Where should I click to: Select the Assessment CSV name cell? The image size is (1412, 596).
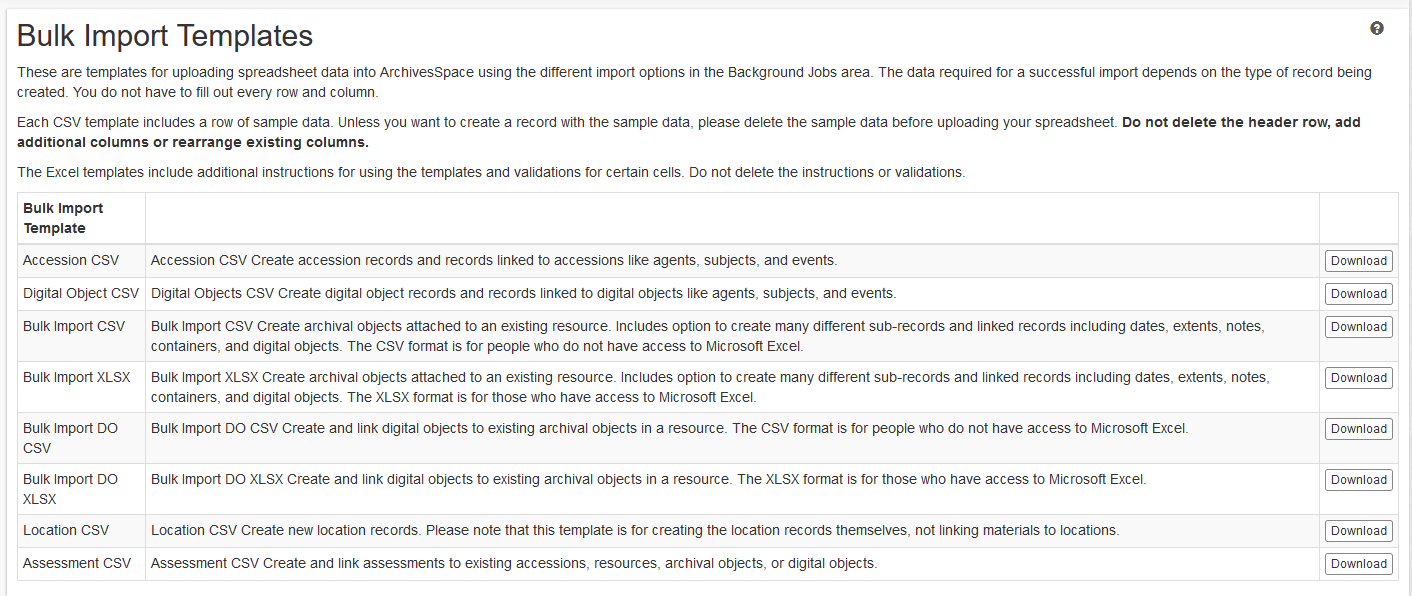(x=77, y=563)
